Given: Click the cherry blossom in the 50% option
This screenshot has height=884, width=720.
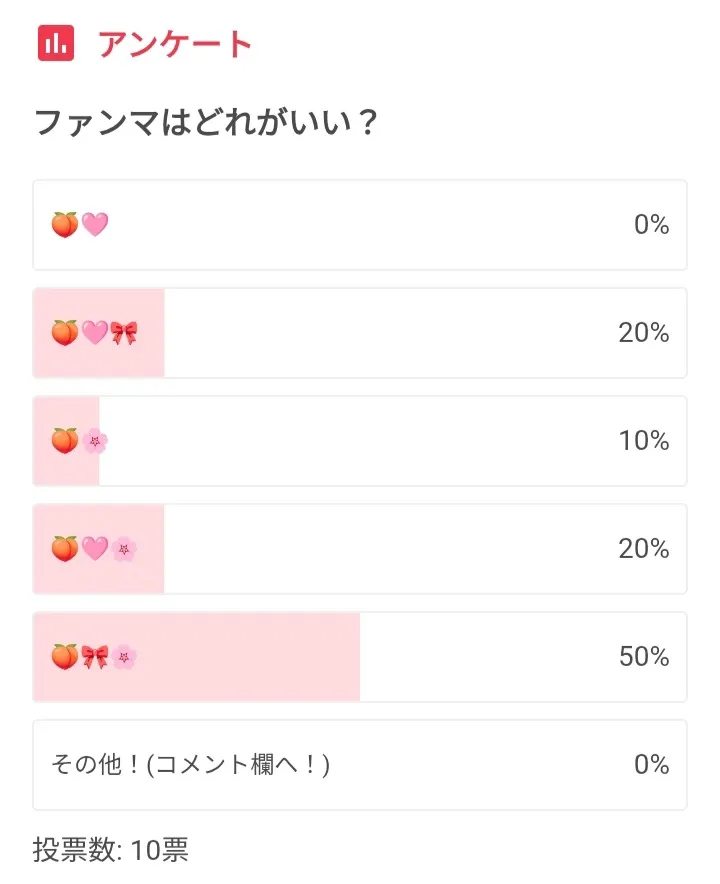Looking at the screenshot, I should click(124, 657).
